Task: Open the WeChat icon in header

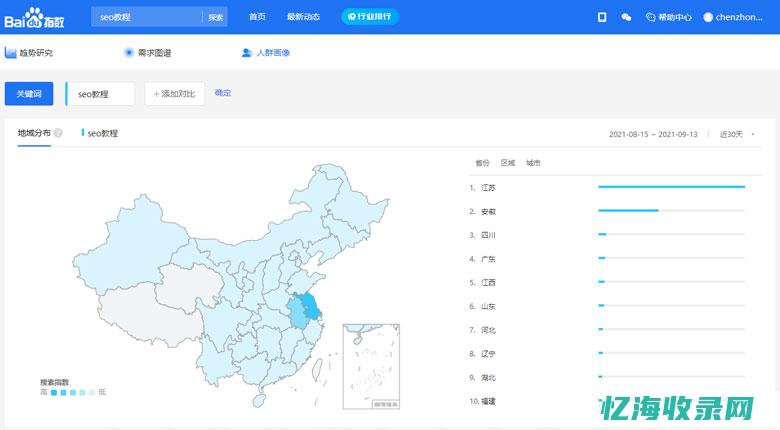Action: click(x=626, y=17)
